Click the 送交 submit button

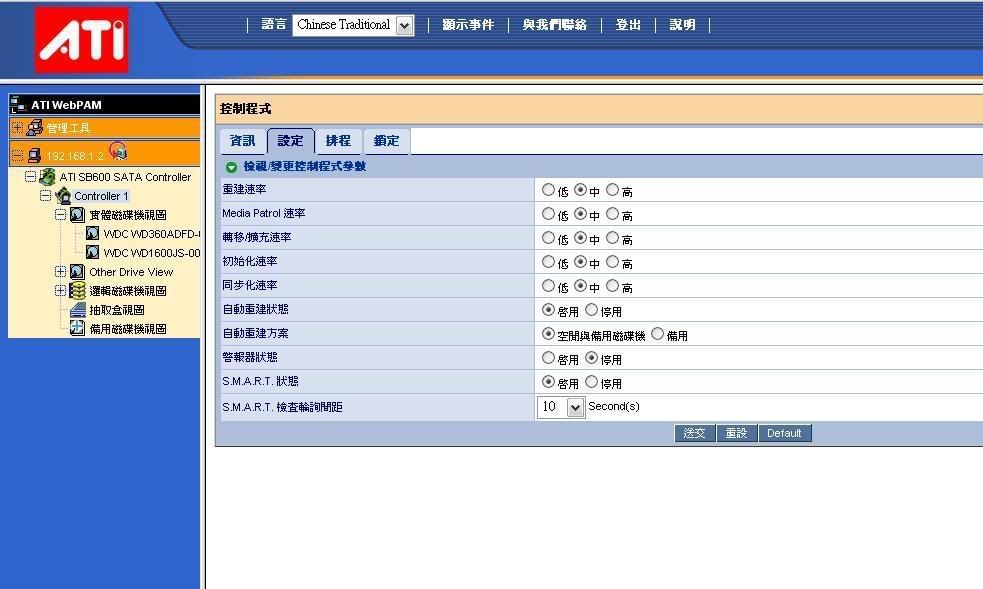(x=694, y=433)
